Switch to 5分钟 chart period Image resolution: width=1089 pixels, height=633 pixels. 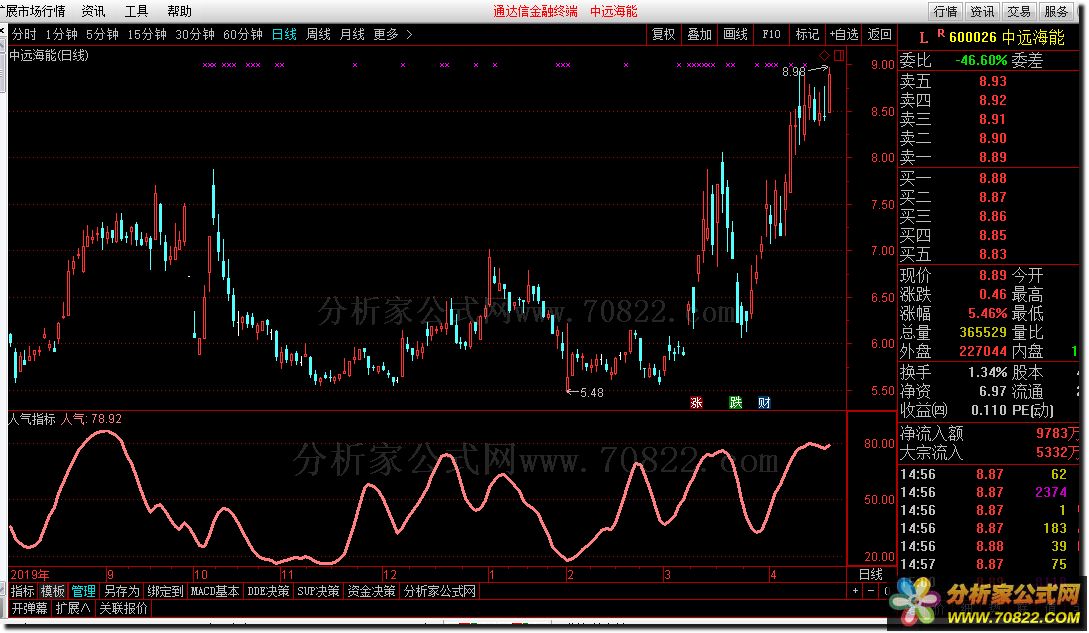[102, 34]
